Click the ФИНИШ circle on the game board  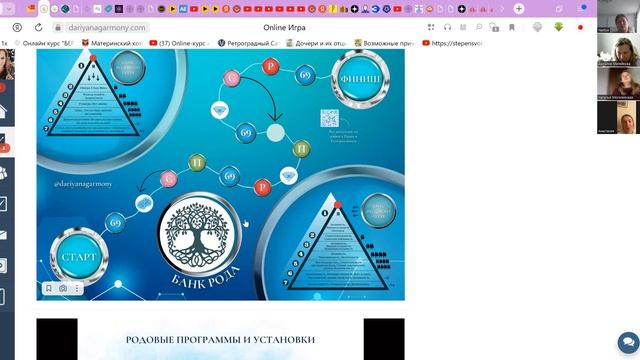pyautogui.click(x=361, y=80)
